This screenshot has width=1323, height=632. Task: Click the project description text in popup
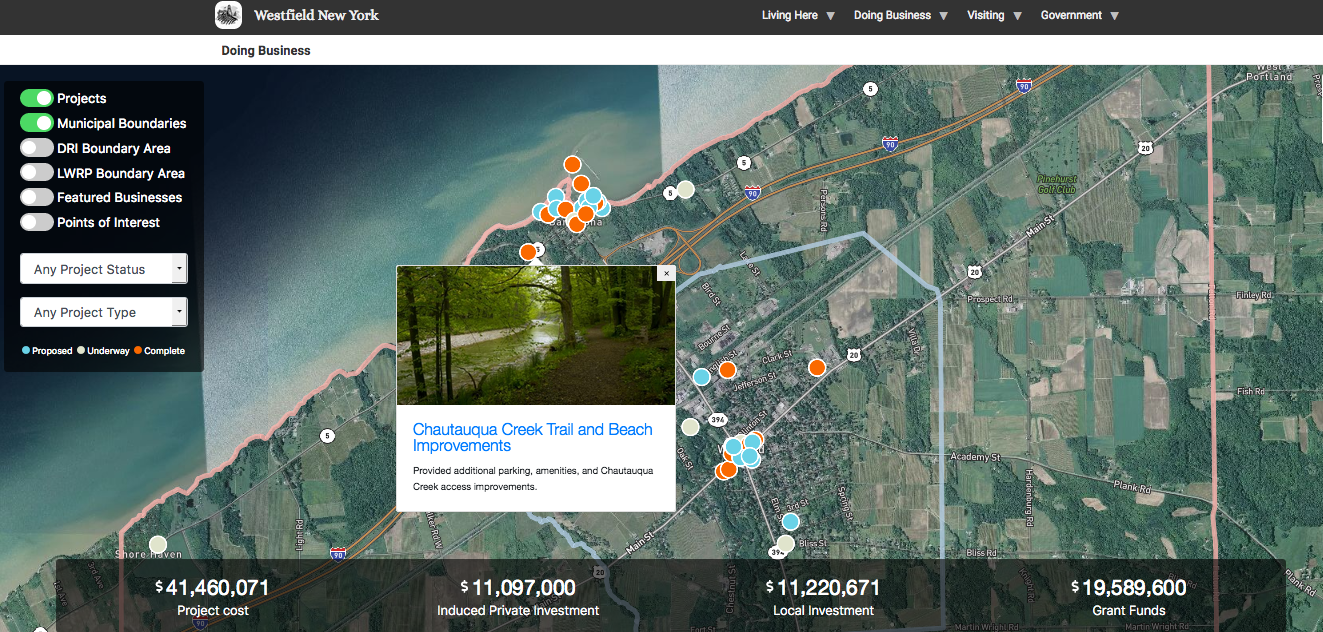click(533, 478)
